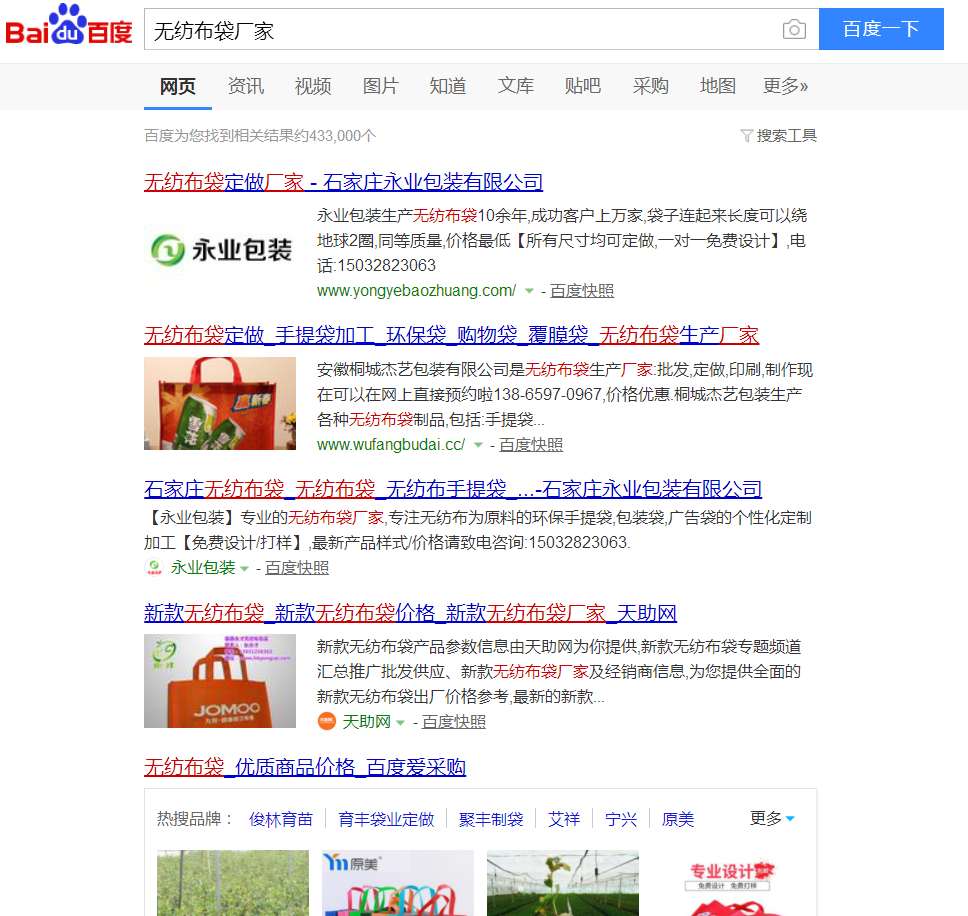Select hot brand 俊林育苗
This screenshot has height=916, width=968.
click(281, 819)
